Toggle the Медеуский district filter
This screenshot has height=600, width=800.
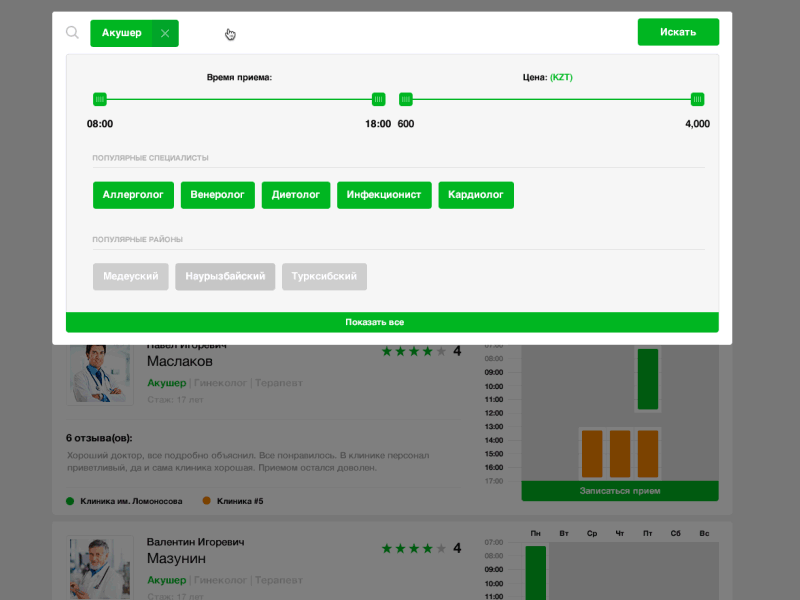(x=131, y=277)
